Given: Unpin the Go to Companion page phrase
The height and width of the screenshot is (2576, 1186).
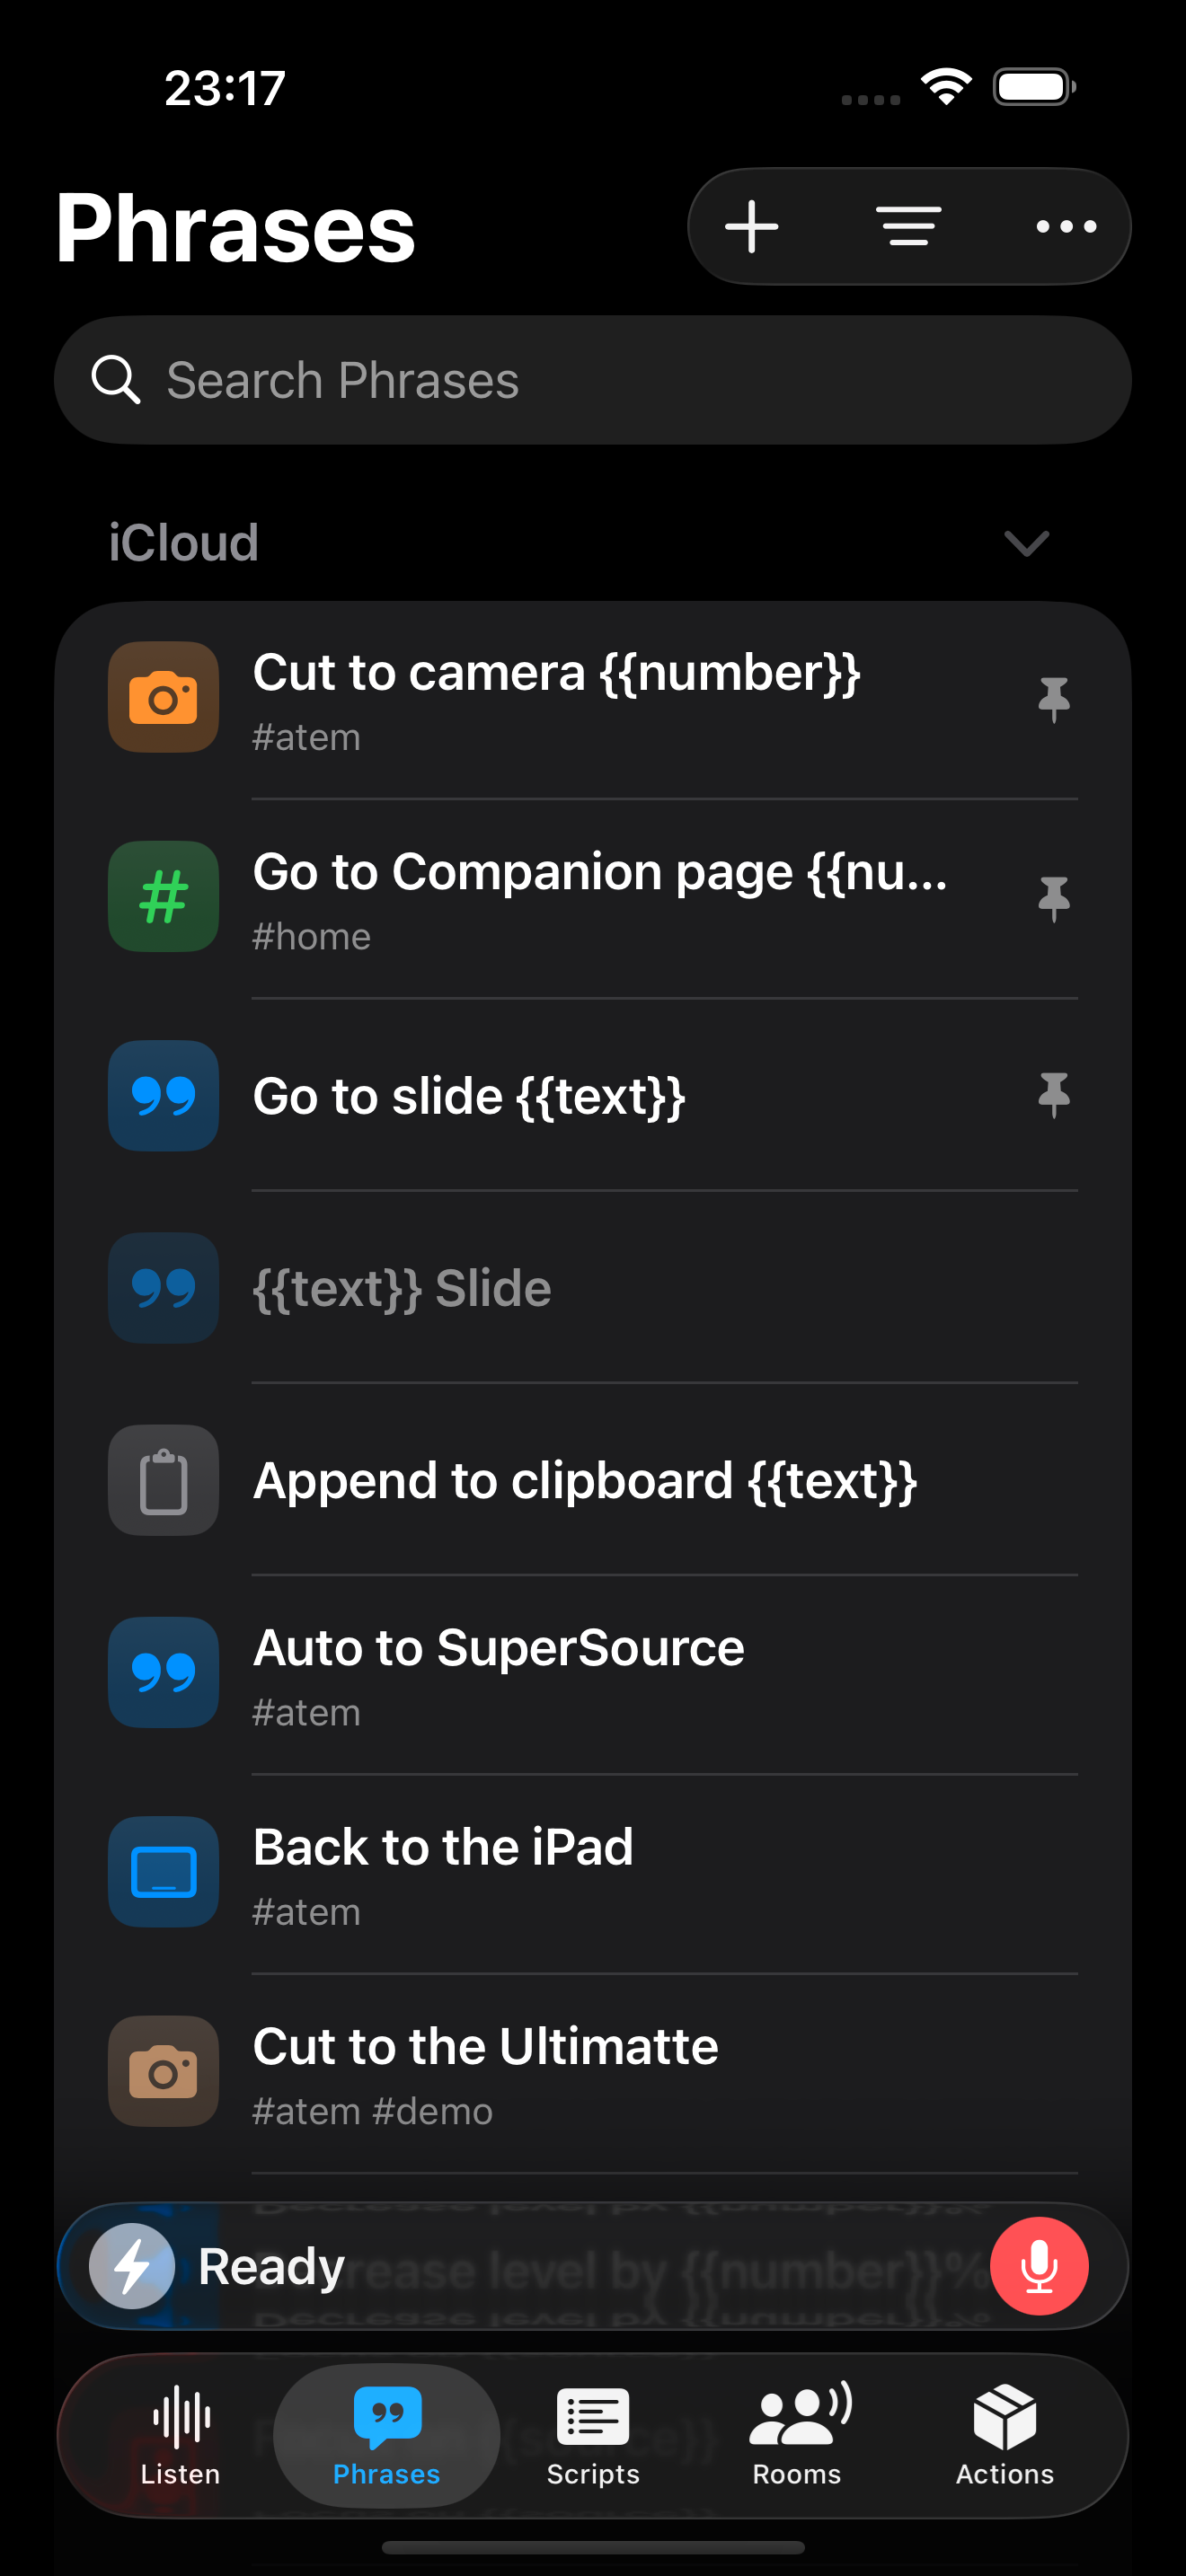Looking at the screenshot, I should (x=1054, y=899).
